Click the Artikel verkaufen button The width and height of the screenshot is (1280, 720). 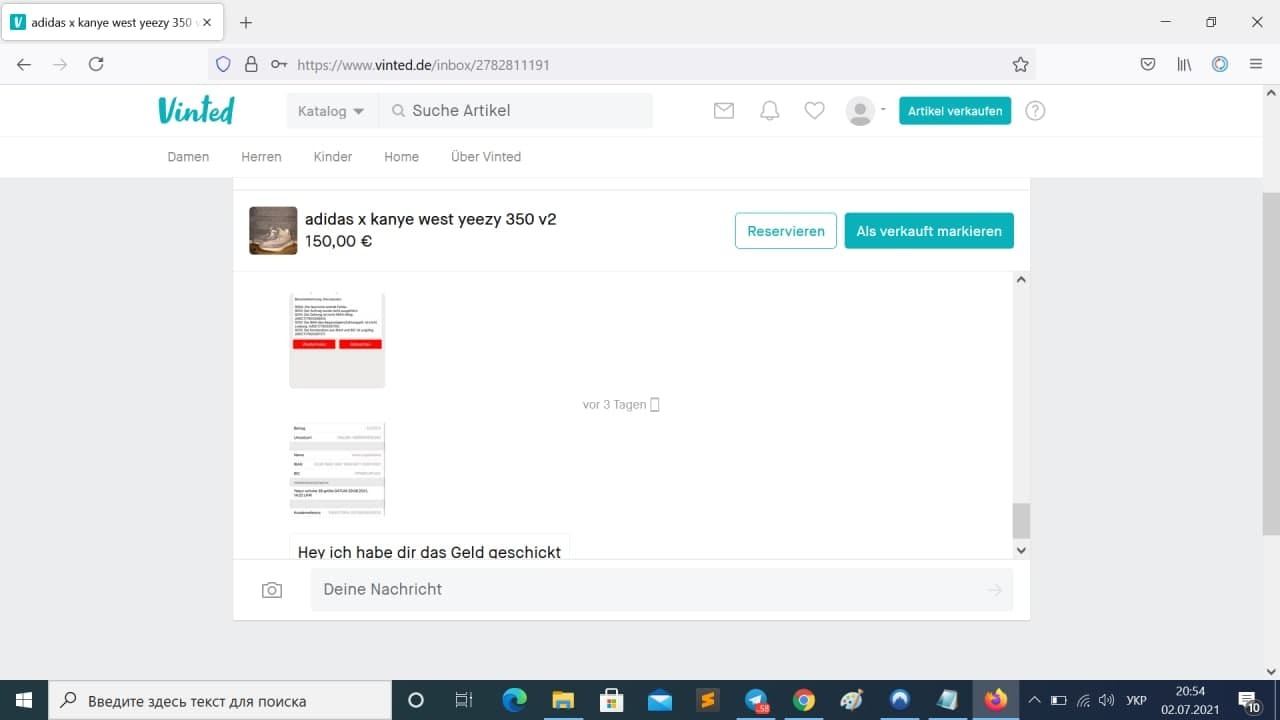point(955,111)
